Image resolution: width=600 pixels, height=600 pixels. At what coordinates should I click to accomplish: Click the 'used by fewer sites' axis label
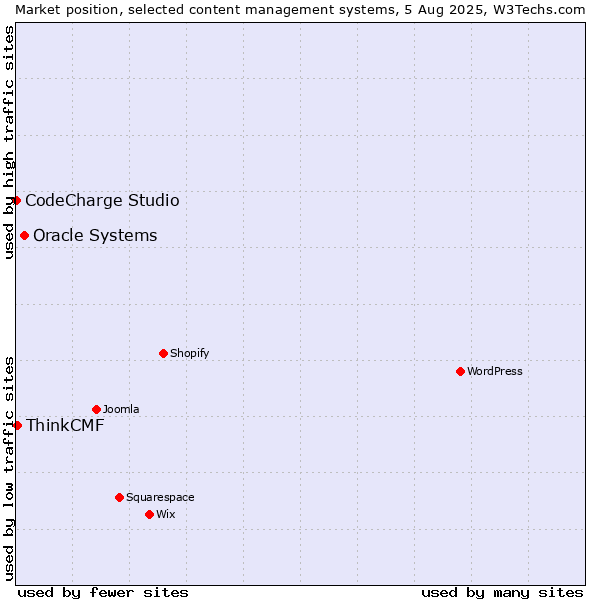(103, 593)
